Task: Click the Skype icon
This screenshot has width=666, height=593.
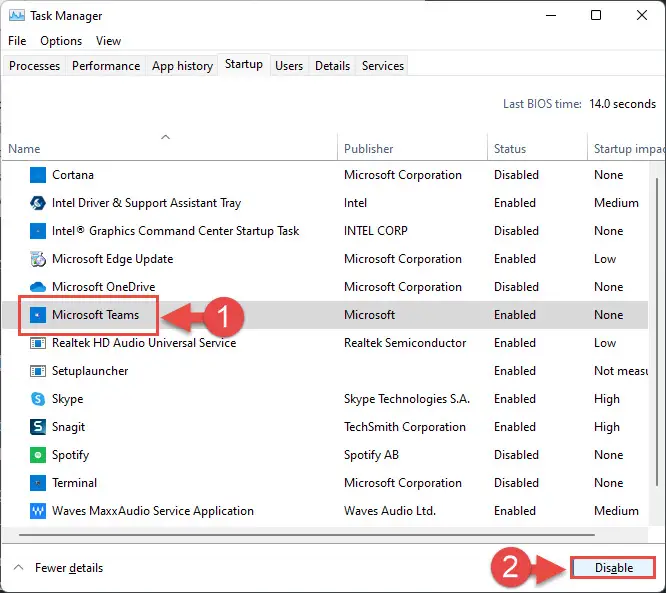Action: [x=38, y=399]
